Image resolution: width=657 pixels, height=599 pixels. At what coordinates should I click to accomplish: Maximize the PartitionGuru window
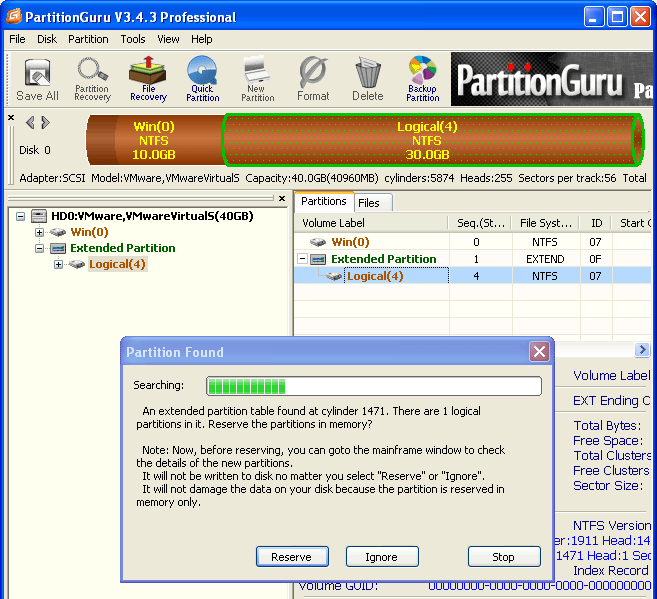pos(617,16)
